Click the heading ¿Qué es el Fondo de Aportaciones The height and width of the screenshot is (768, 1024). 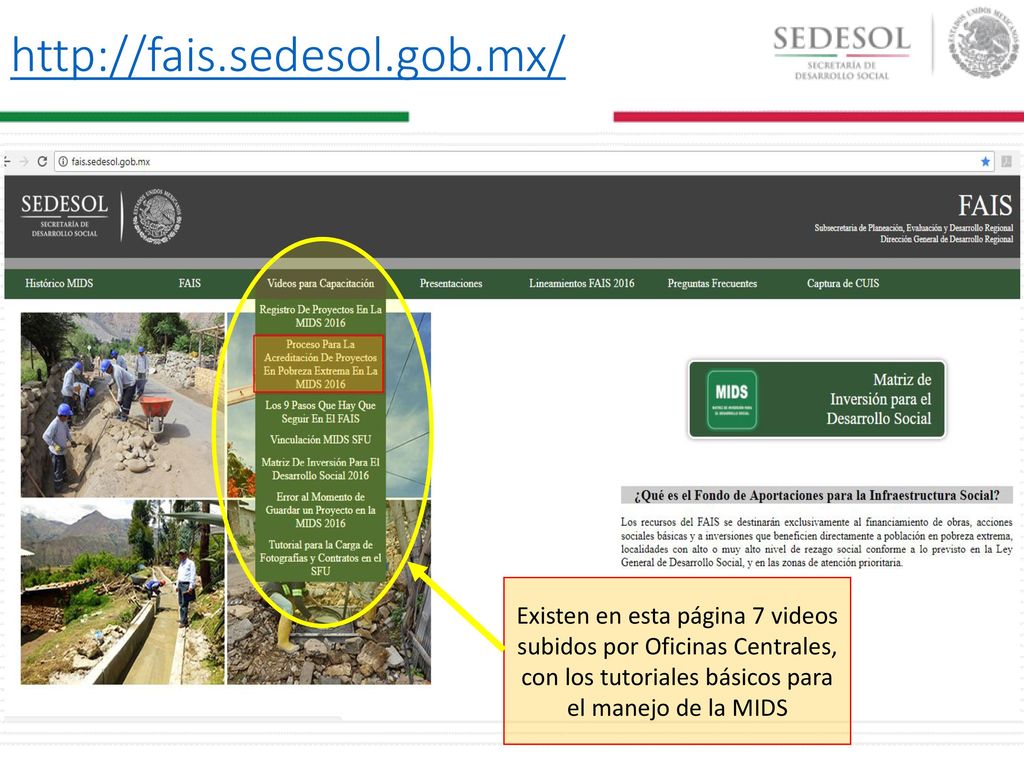tap(816, 495)
